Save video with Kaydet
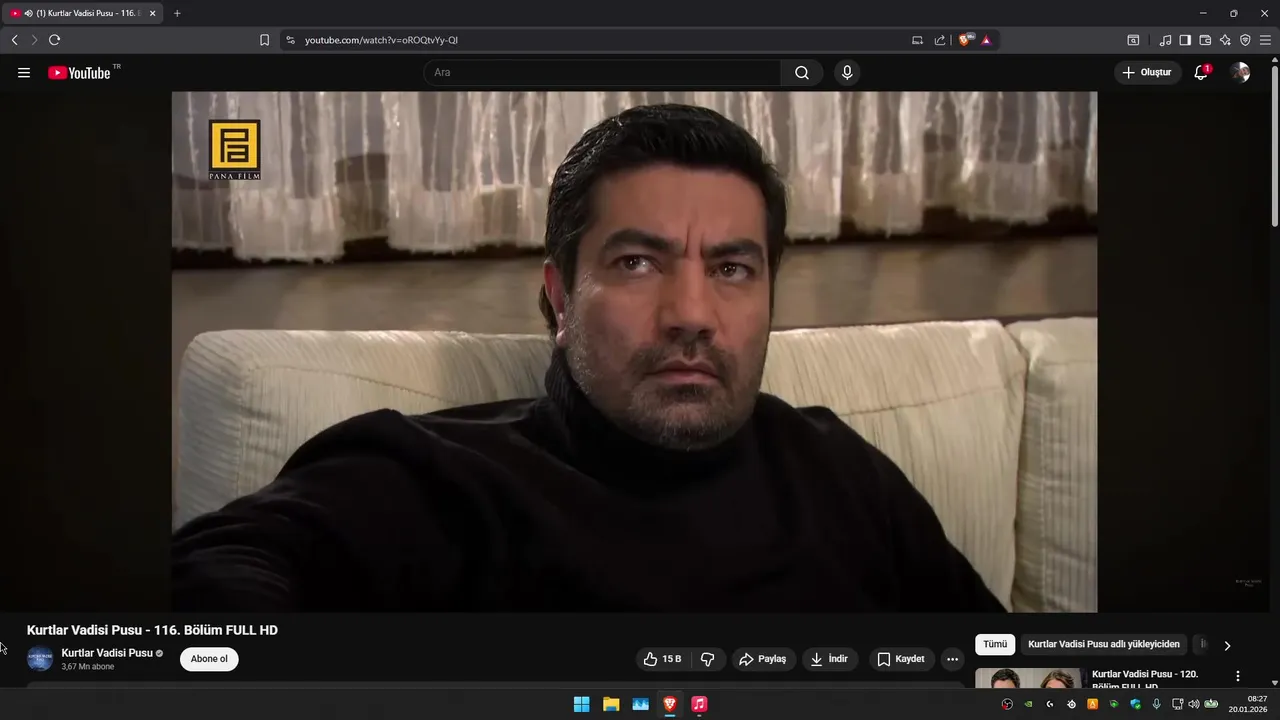Screen dimensions: 1280x720 (x=901, y=659)
